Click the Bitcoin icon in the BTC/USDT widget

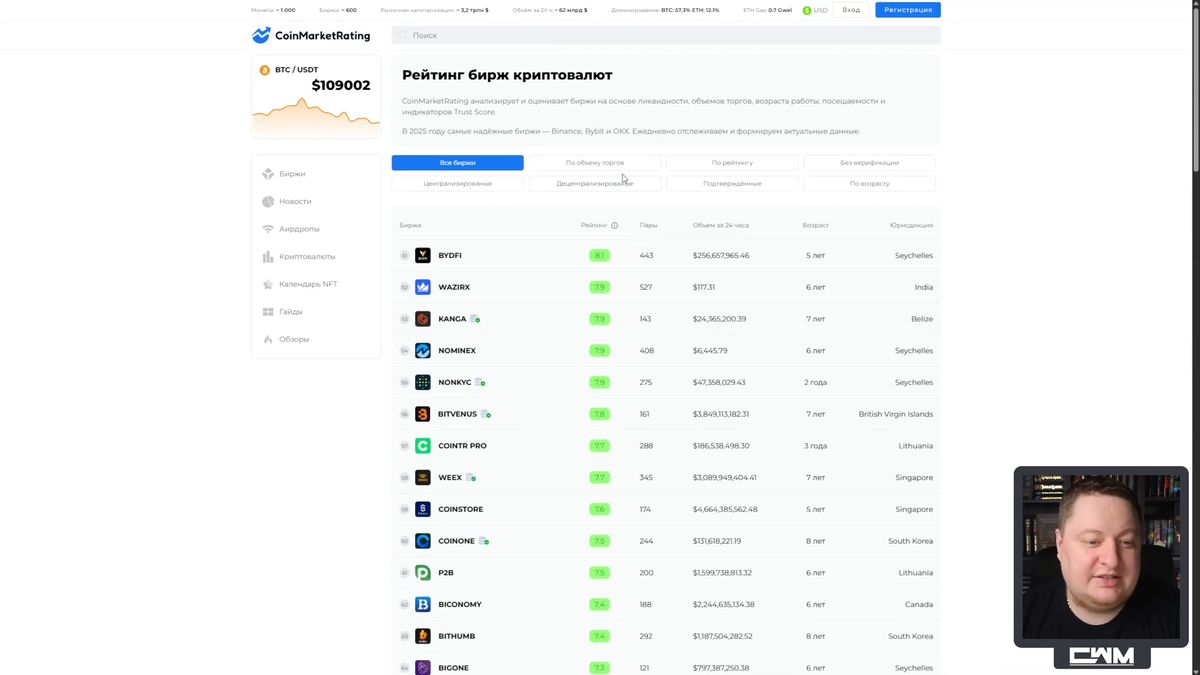265,70
